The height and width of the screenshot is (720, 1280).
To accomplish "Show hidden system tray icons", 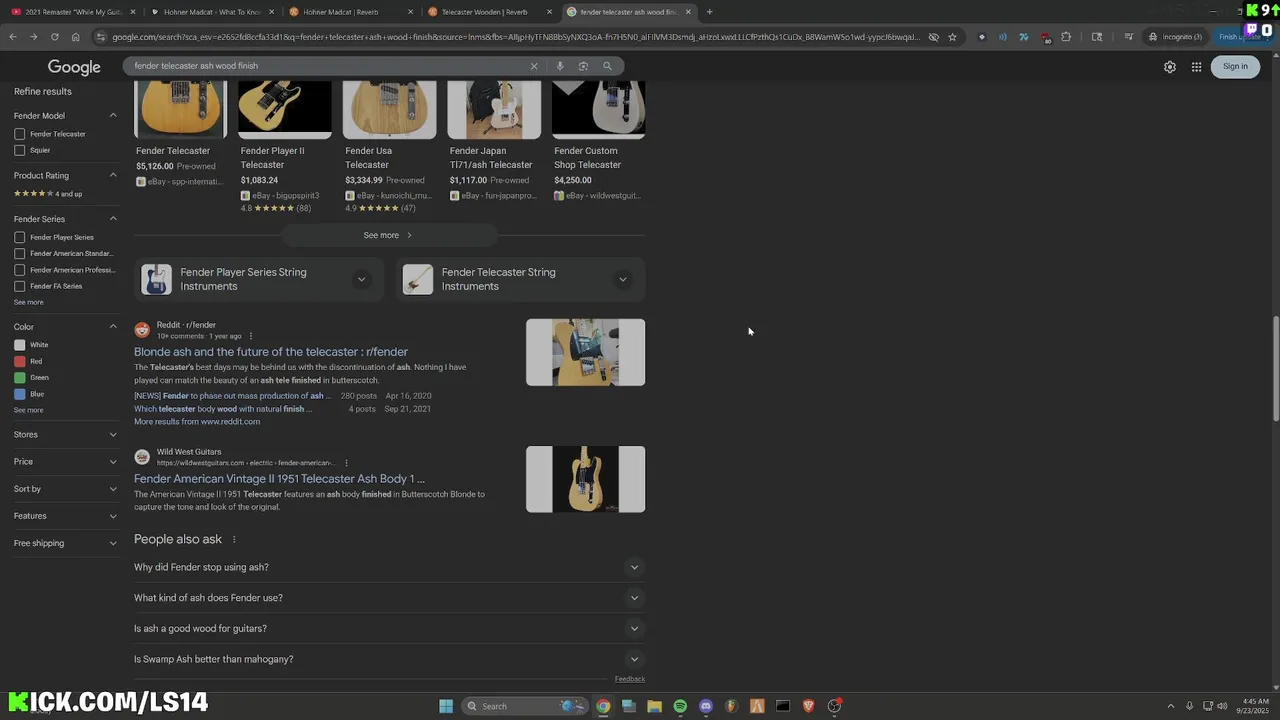I will (x=1170, y=706).
